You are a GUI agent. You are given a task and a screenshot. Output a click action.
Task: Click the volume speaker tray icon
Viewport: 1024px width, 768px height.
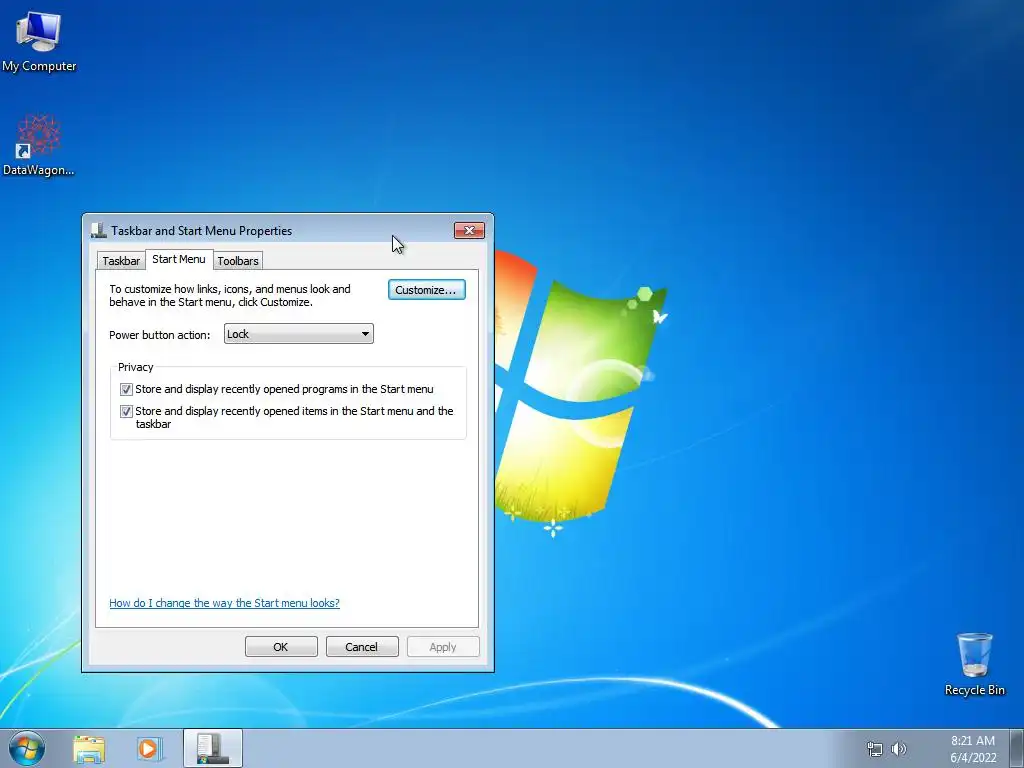(899, 749)
